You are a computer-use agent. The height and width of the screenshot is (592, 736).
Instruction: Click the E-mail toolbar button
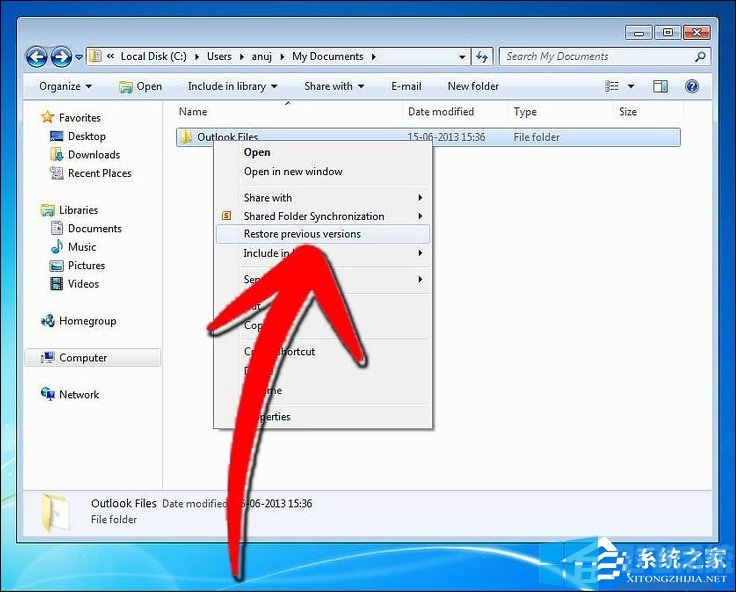click(x=406, y=87)
